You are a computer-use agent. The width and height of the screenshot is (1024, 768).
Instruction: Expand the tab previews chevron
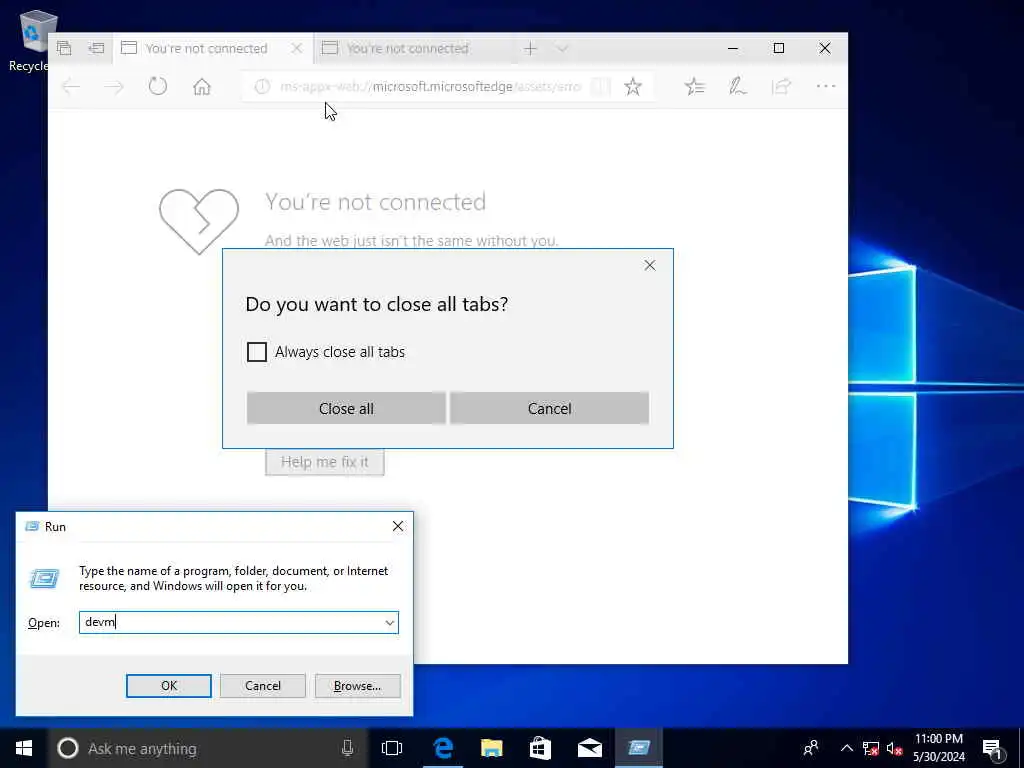(562, 48)
